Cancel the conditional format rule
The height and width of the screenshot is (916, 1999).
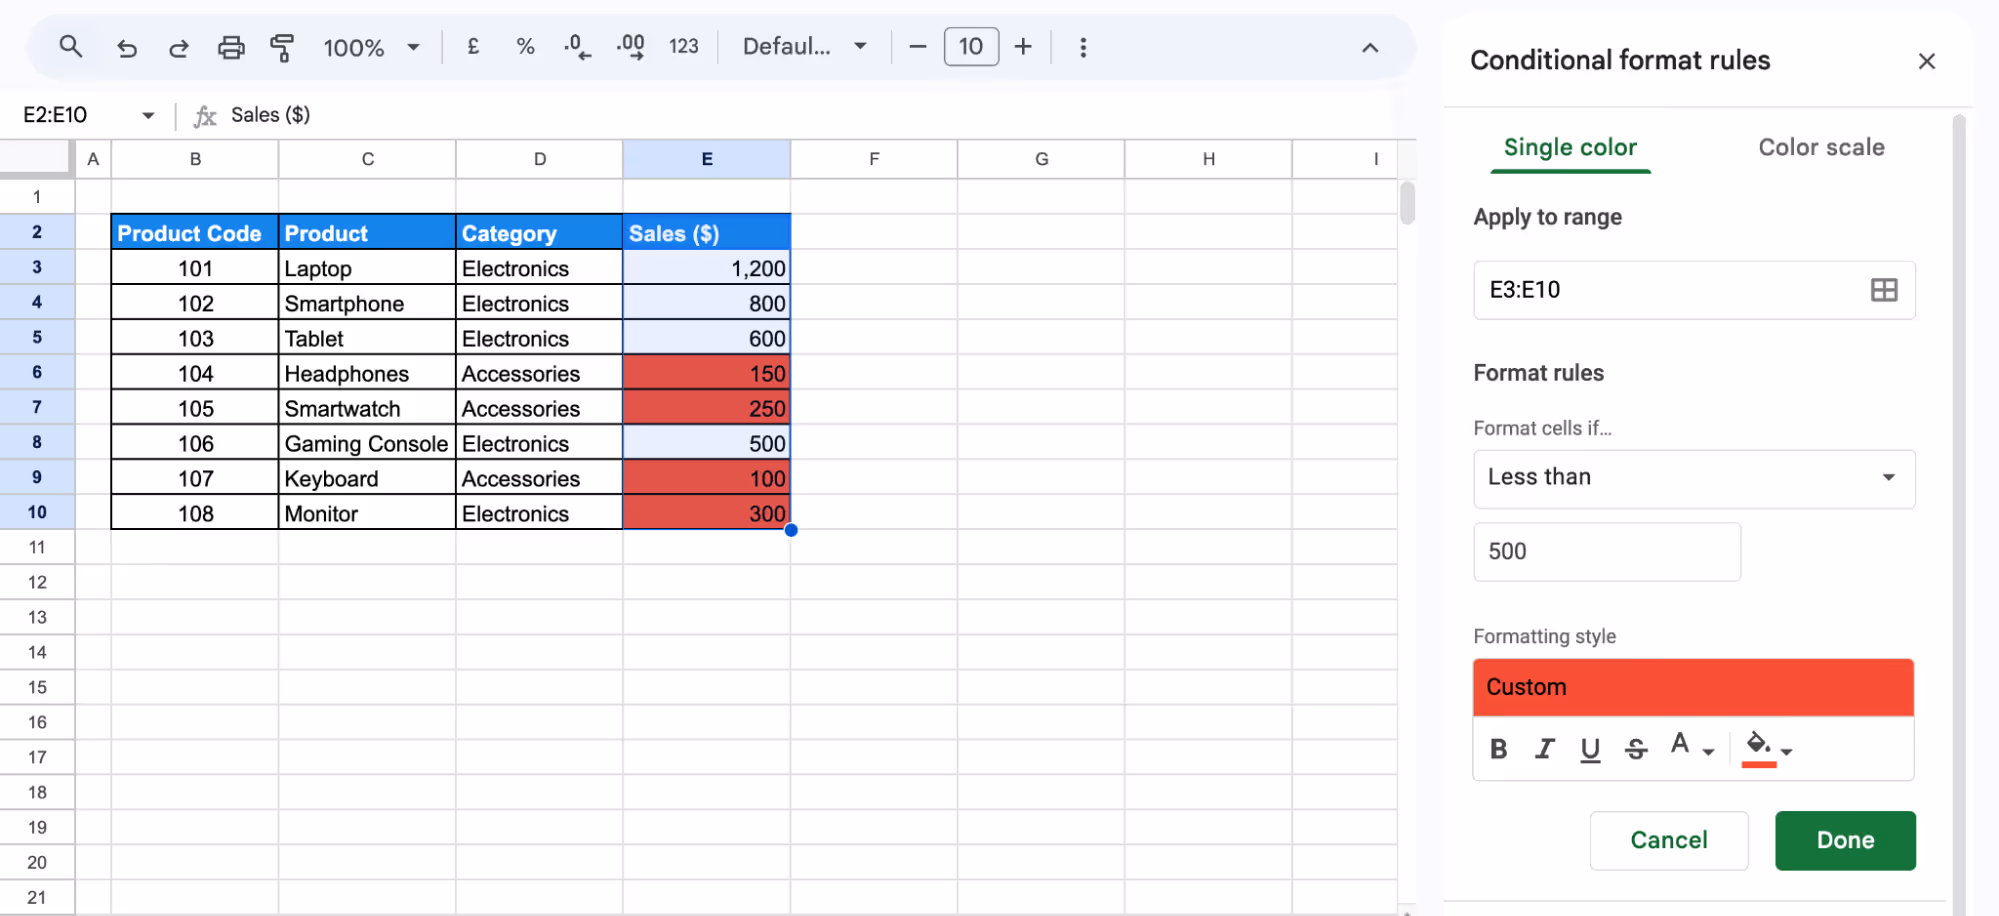click(1669, 840)
